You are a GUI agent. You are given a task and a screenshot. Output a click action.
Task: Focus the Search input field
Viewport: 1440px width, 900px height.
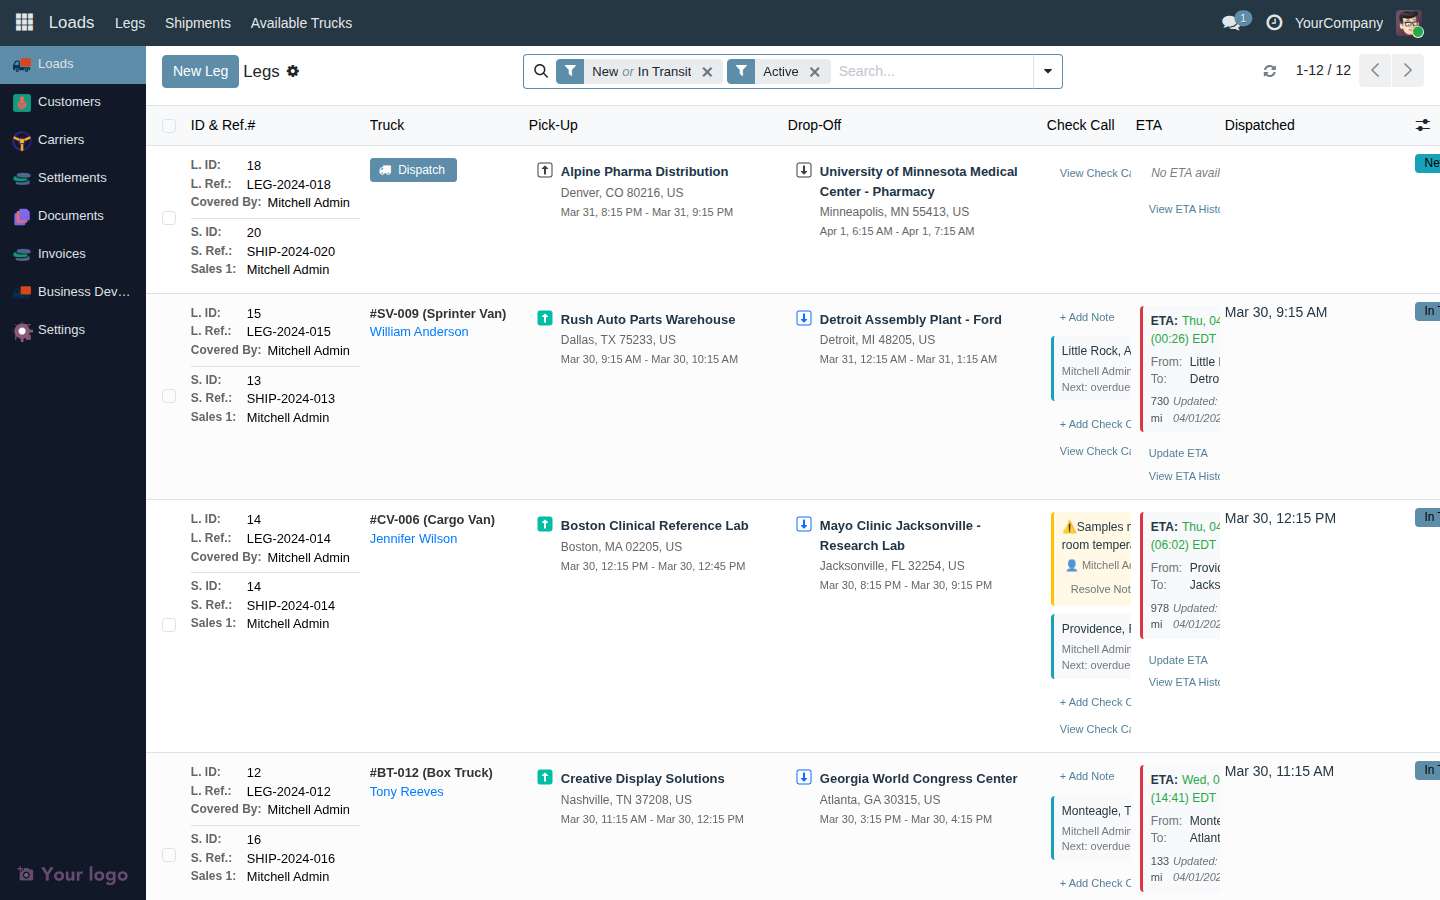click(932, 71)
